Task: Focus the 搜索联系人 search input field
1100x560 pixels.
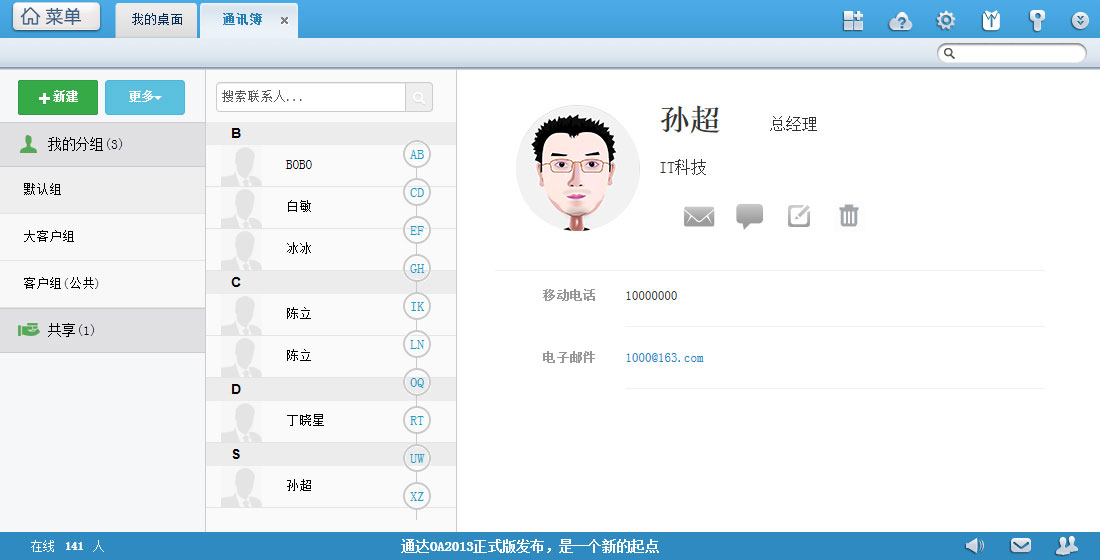Action: pyautogui.click(x=310, y=97)
